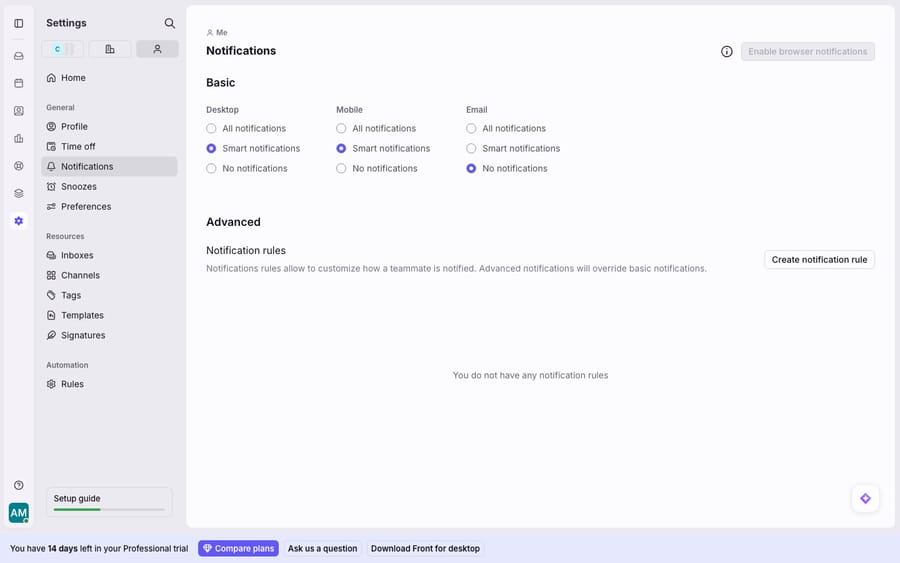Open the Setup guide progress card
Viewport: 900px width, 563px height.
tap(109, 502)
